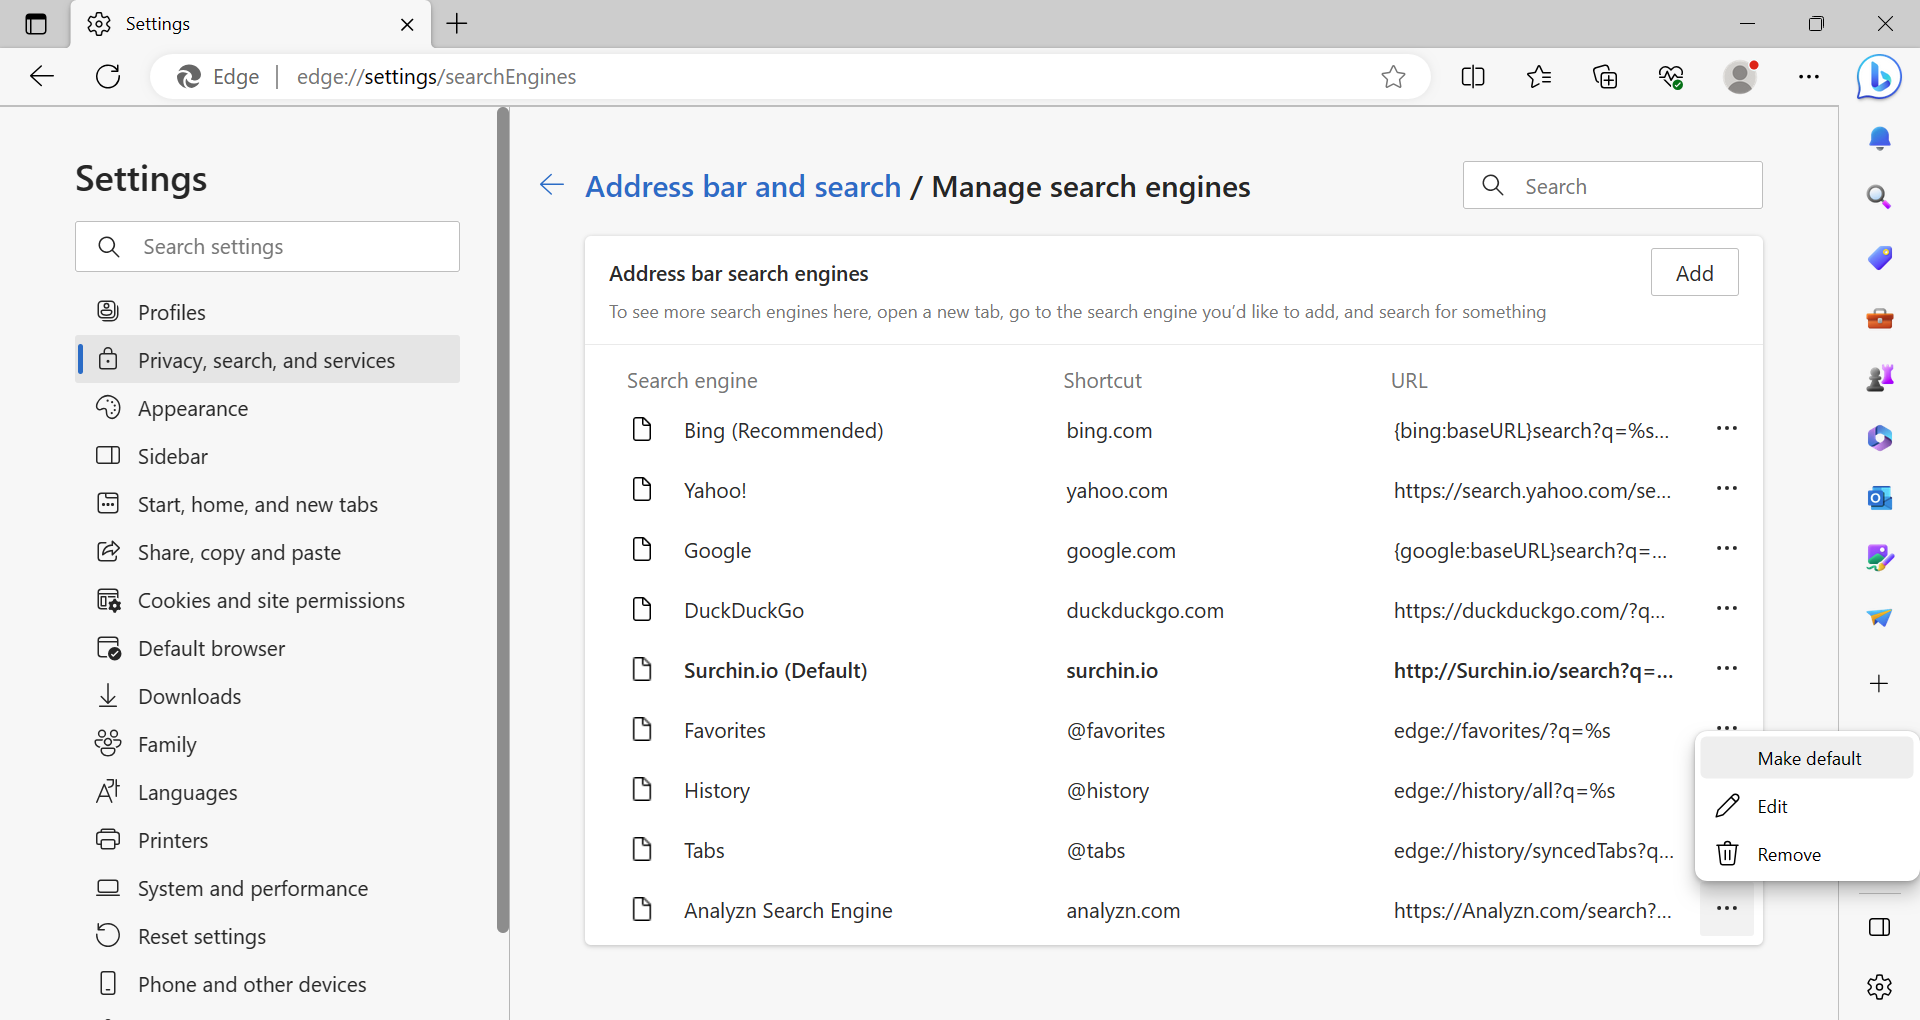
Task: Open Default browser section
Action: pyautogui.click(x=268, y=648)
